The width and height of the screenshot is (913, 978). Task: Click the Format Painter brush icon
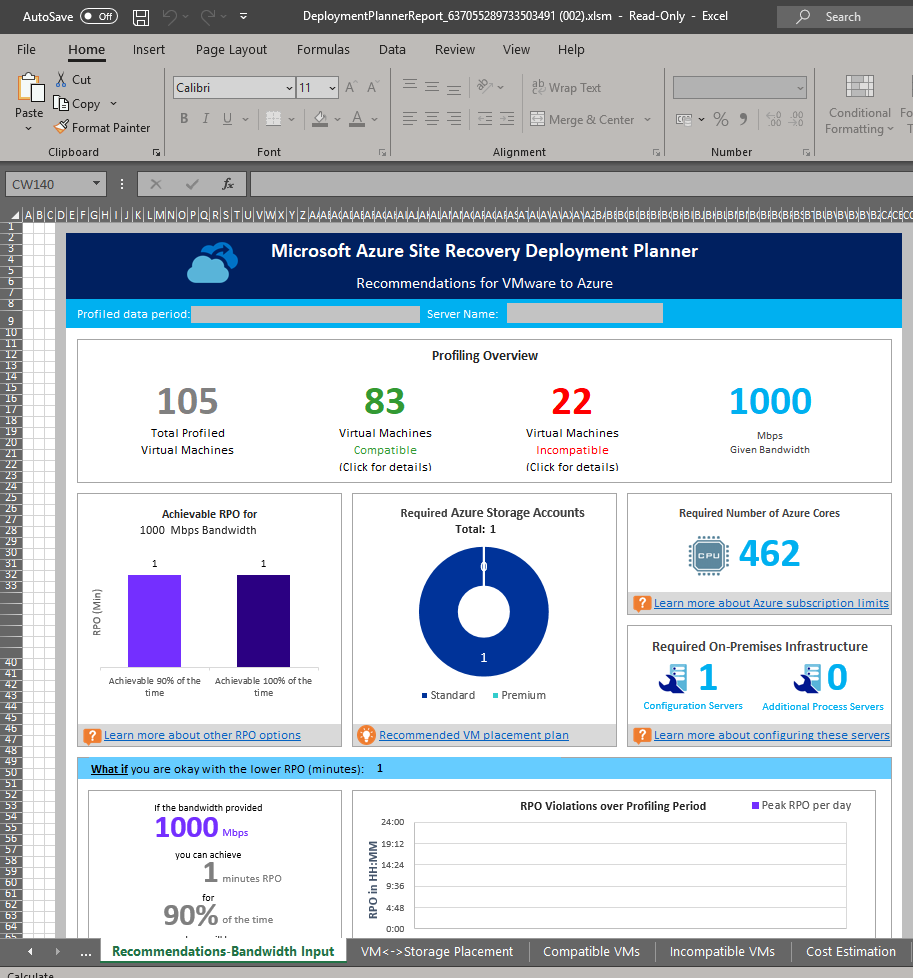point(61,127)
